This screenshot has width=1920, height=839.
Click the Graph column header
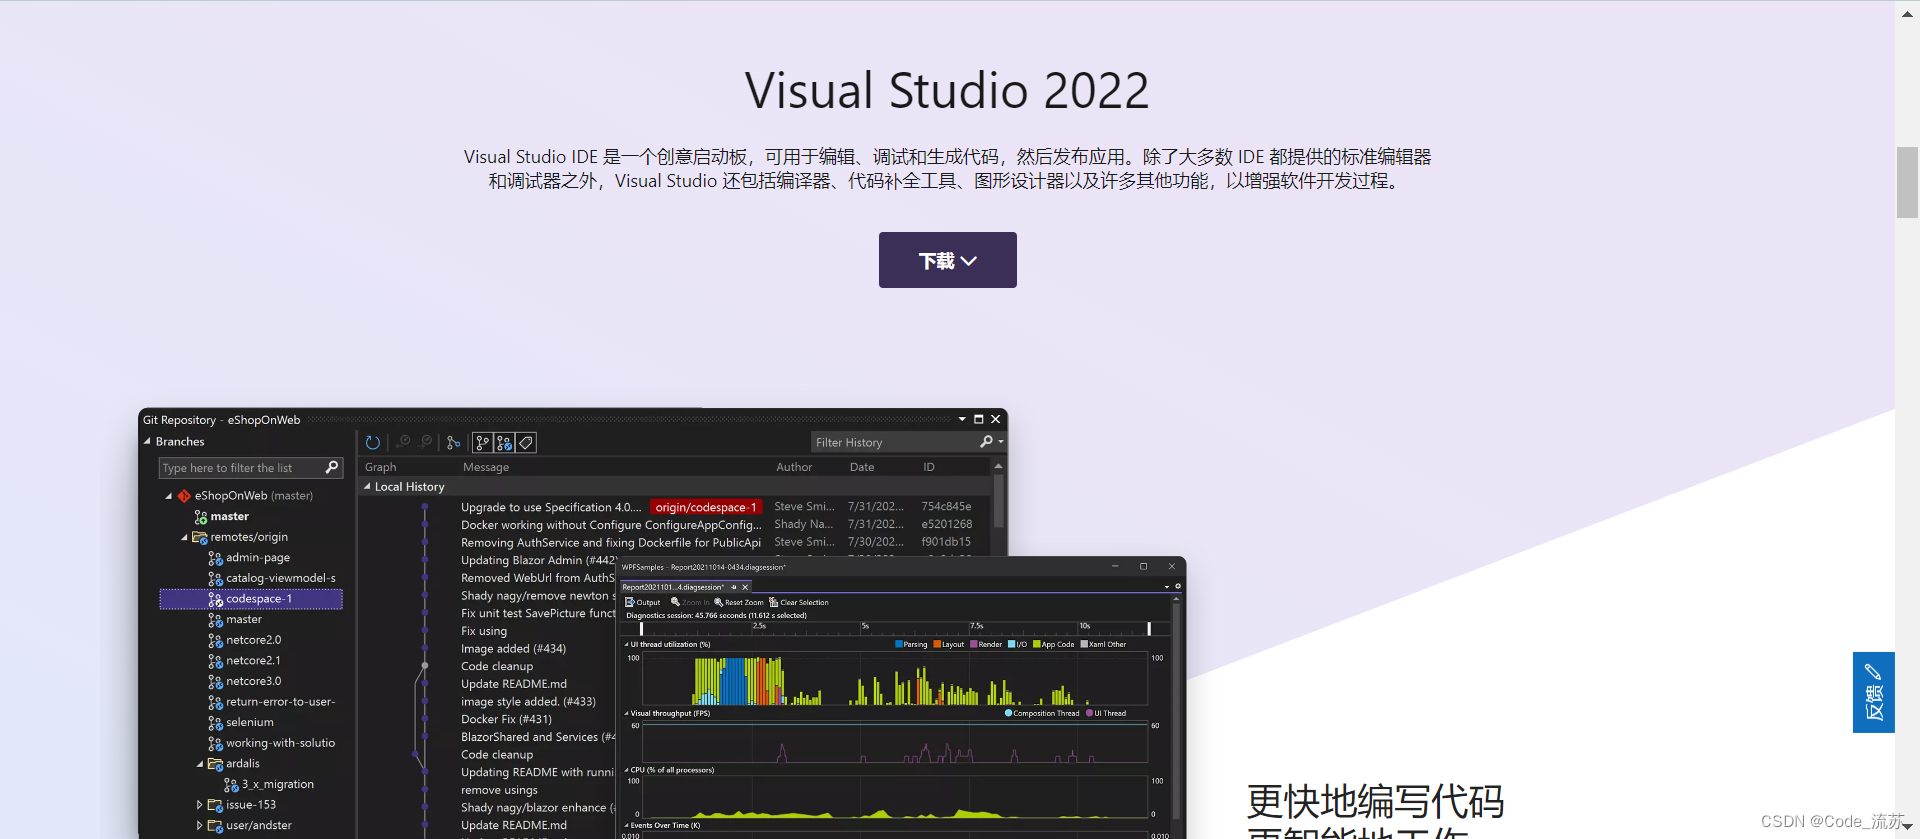coord(380,467)
